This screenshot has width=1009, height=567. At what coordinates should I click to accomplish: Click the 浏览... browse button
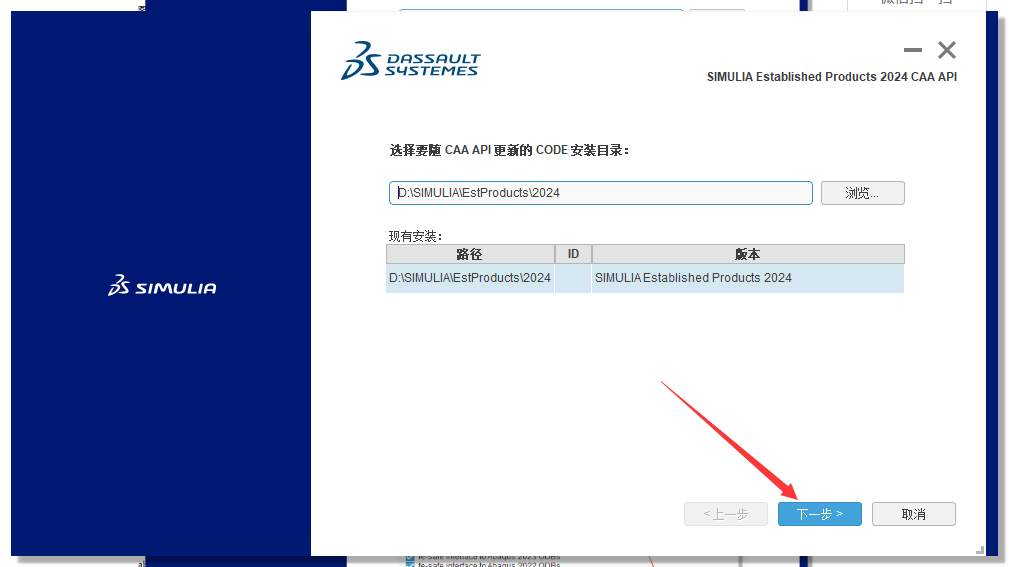(862, 193)
